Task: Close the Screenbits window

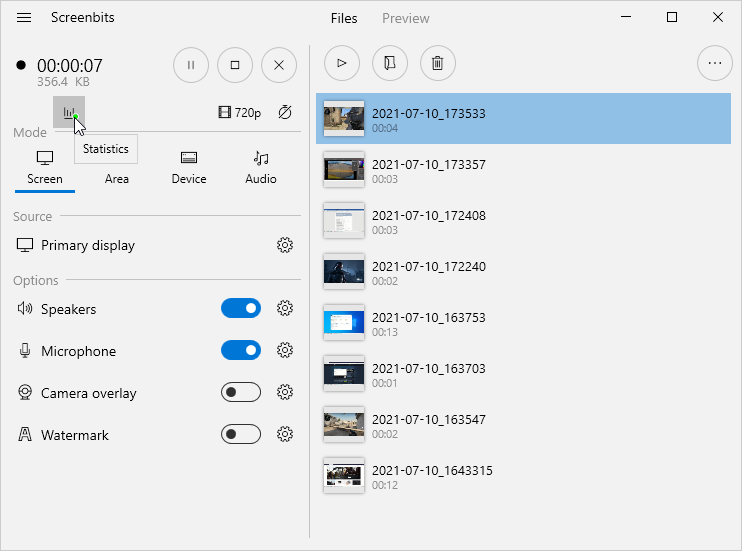Action: click(717, 17)
